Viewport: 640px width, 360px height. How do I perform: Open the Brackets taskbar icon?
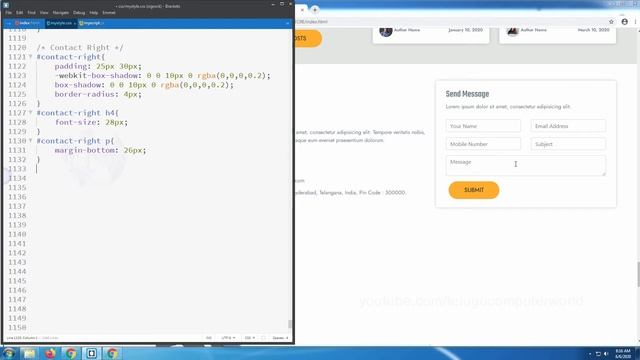(x=91, y=353)
